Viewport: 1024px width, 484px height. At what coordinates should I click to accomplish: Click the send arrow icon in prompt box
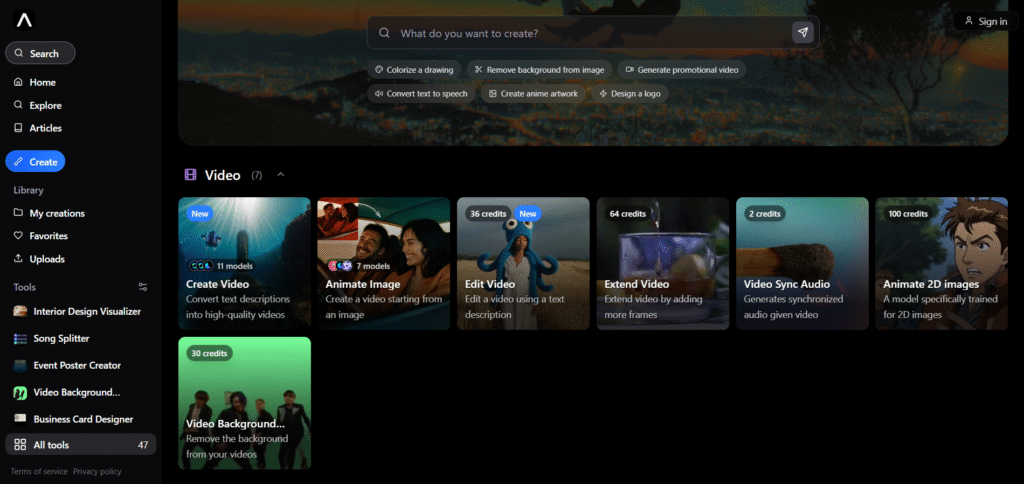coord(802,33)
